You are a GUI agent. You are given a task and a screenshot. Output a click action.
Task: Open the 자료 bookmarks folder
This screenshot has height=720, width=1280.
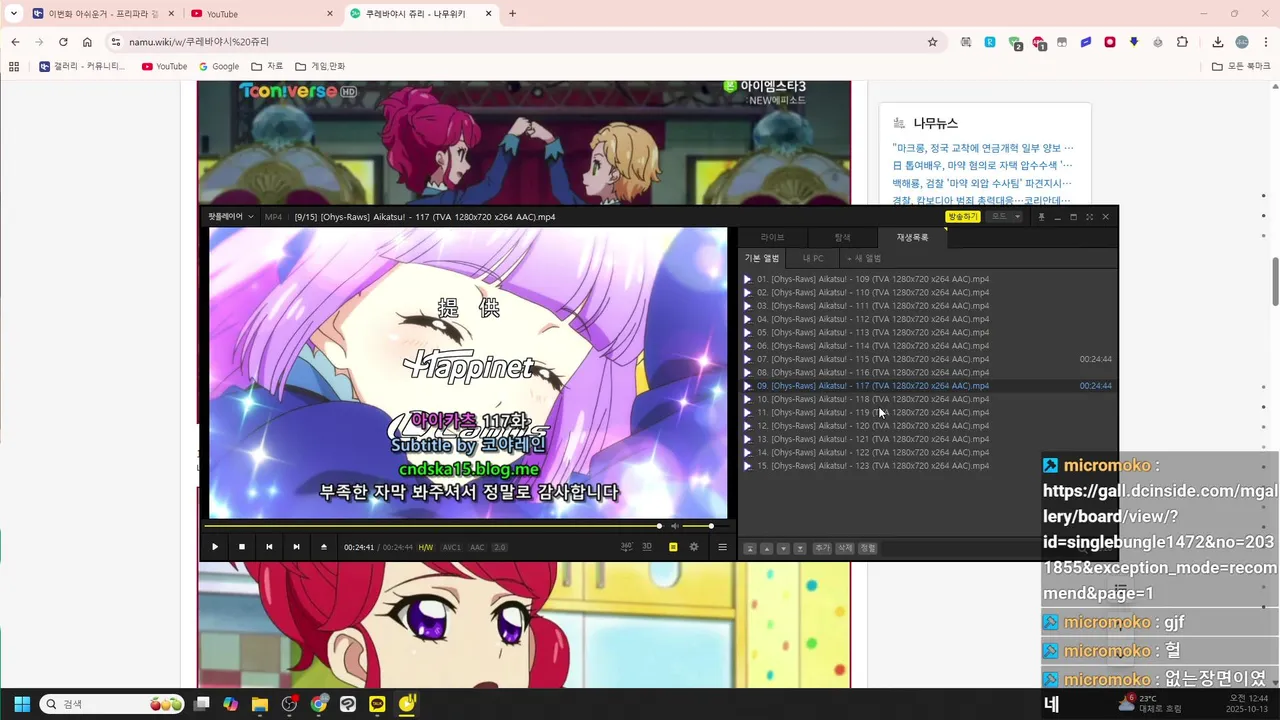coord(267,66)
